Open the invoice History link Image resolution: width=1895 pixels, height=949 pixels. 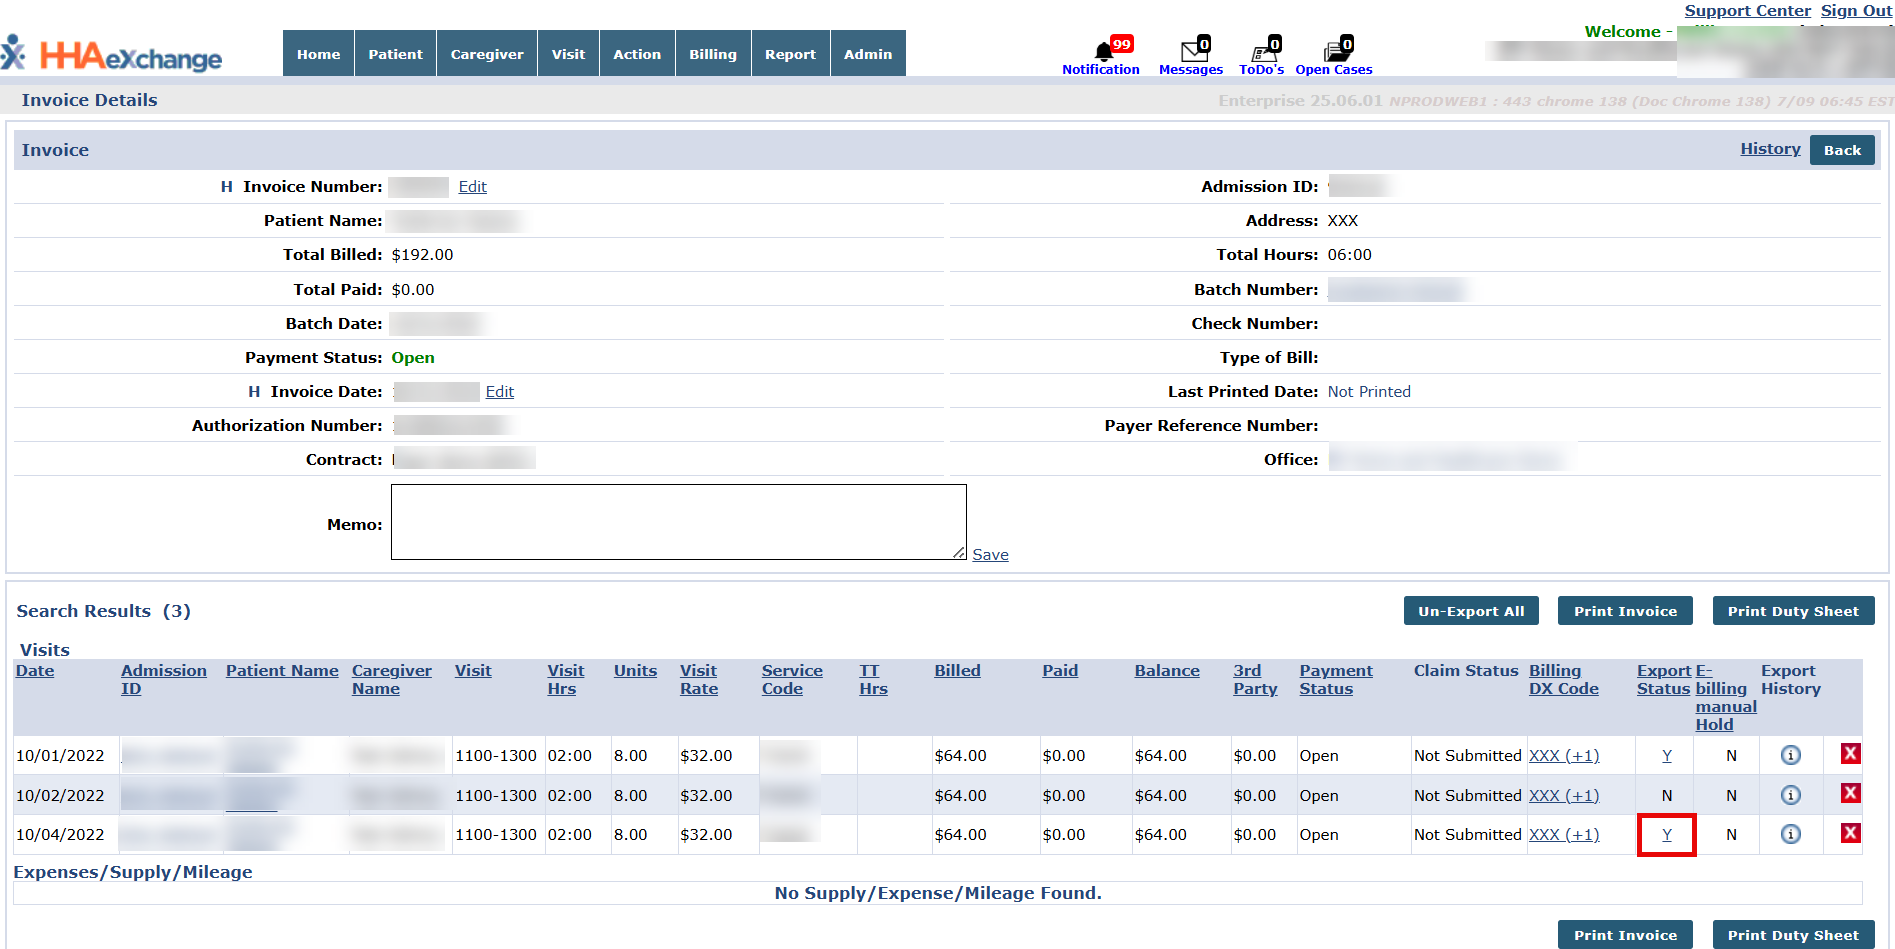pyautogui.click(x=1770, y=149)
